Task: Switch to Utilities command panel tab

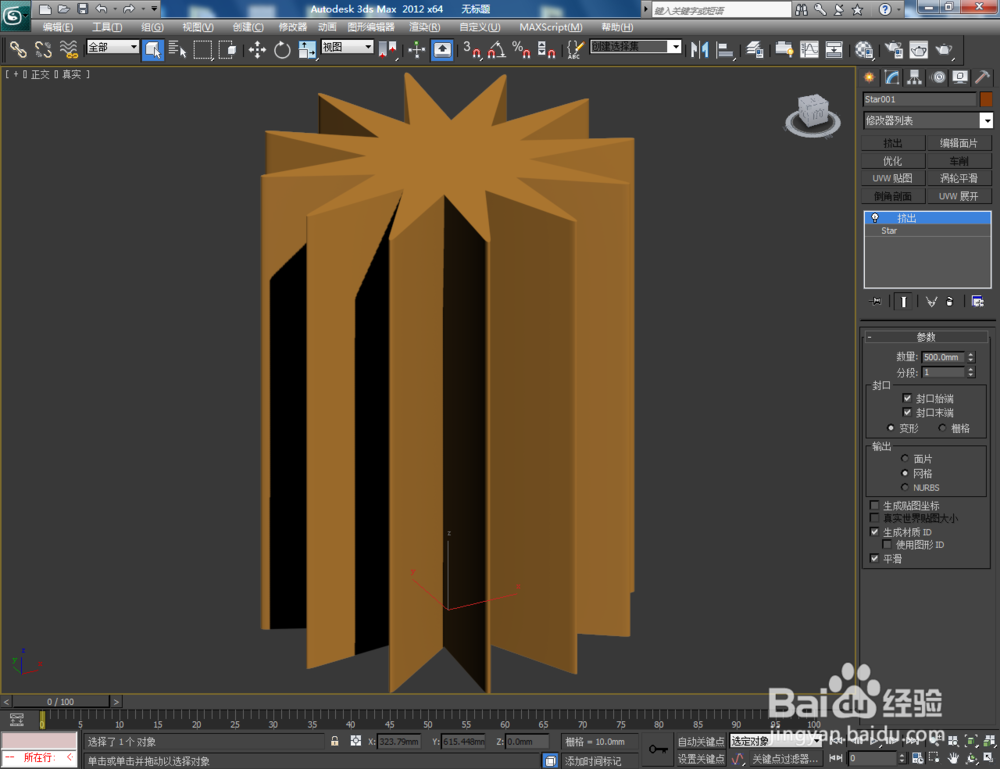Action: tap(983, 78)
